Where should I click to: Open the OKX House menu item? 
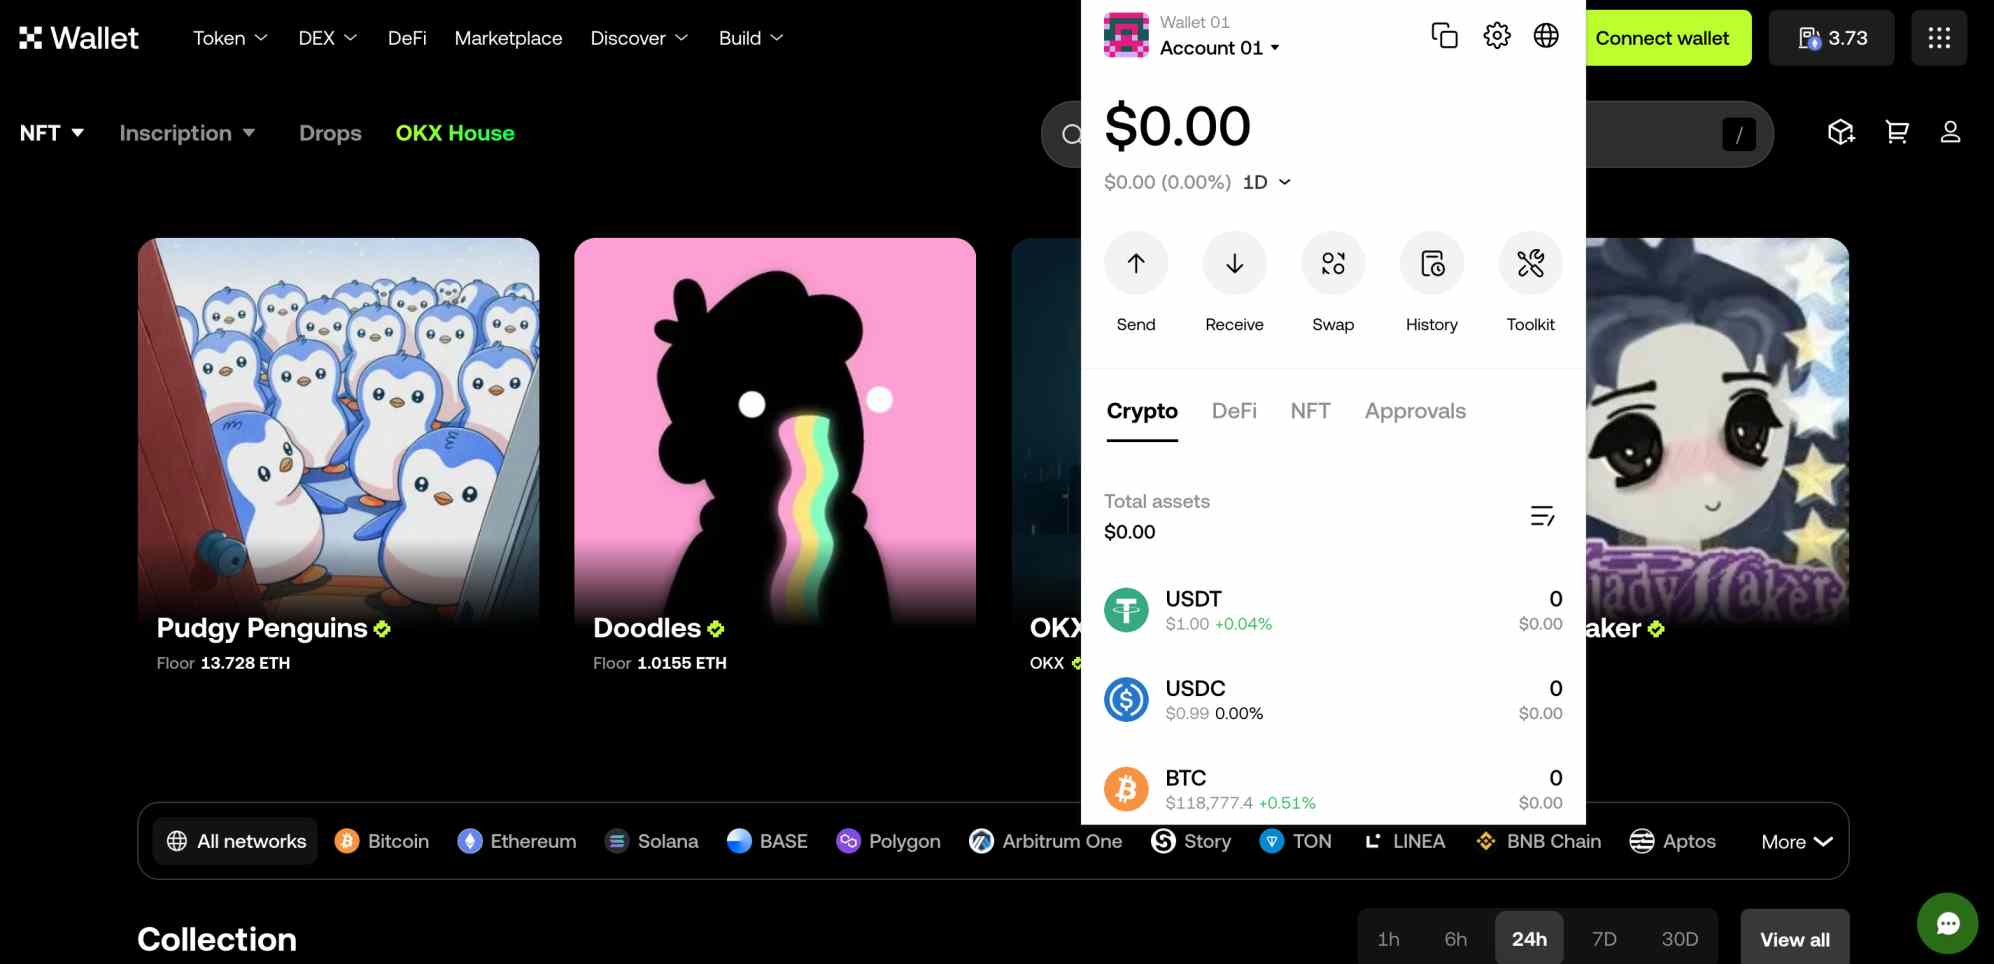454,132
